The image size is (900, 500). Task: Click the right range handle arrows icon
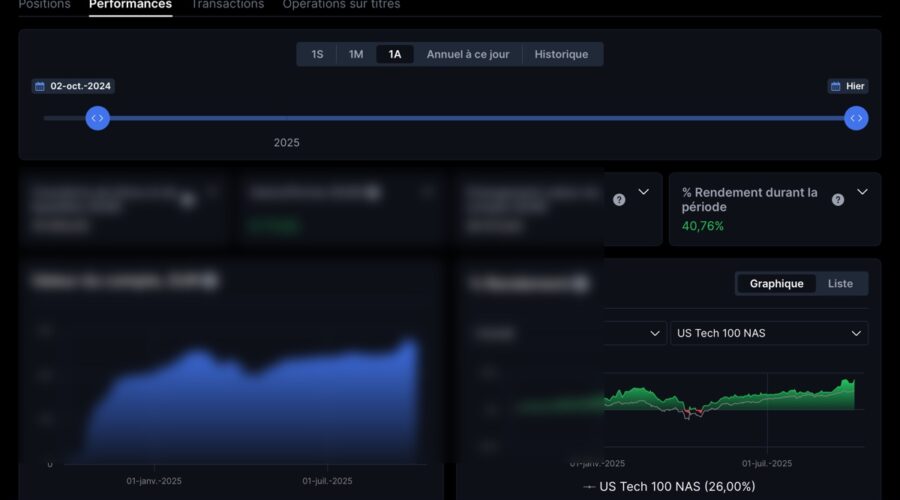(x=855, y=118)
